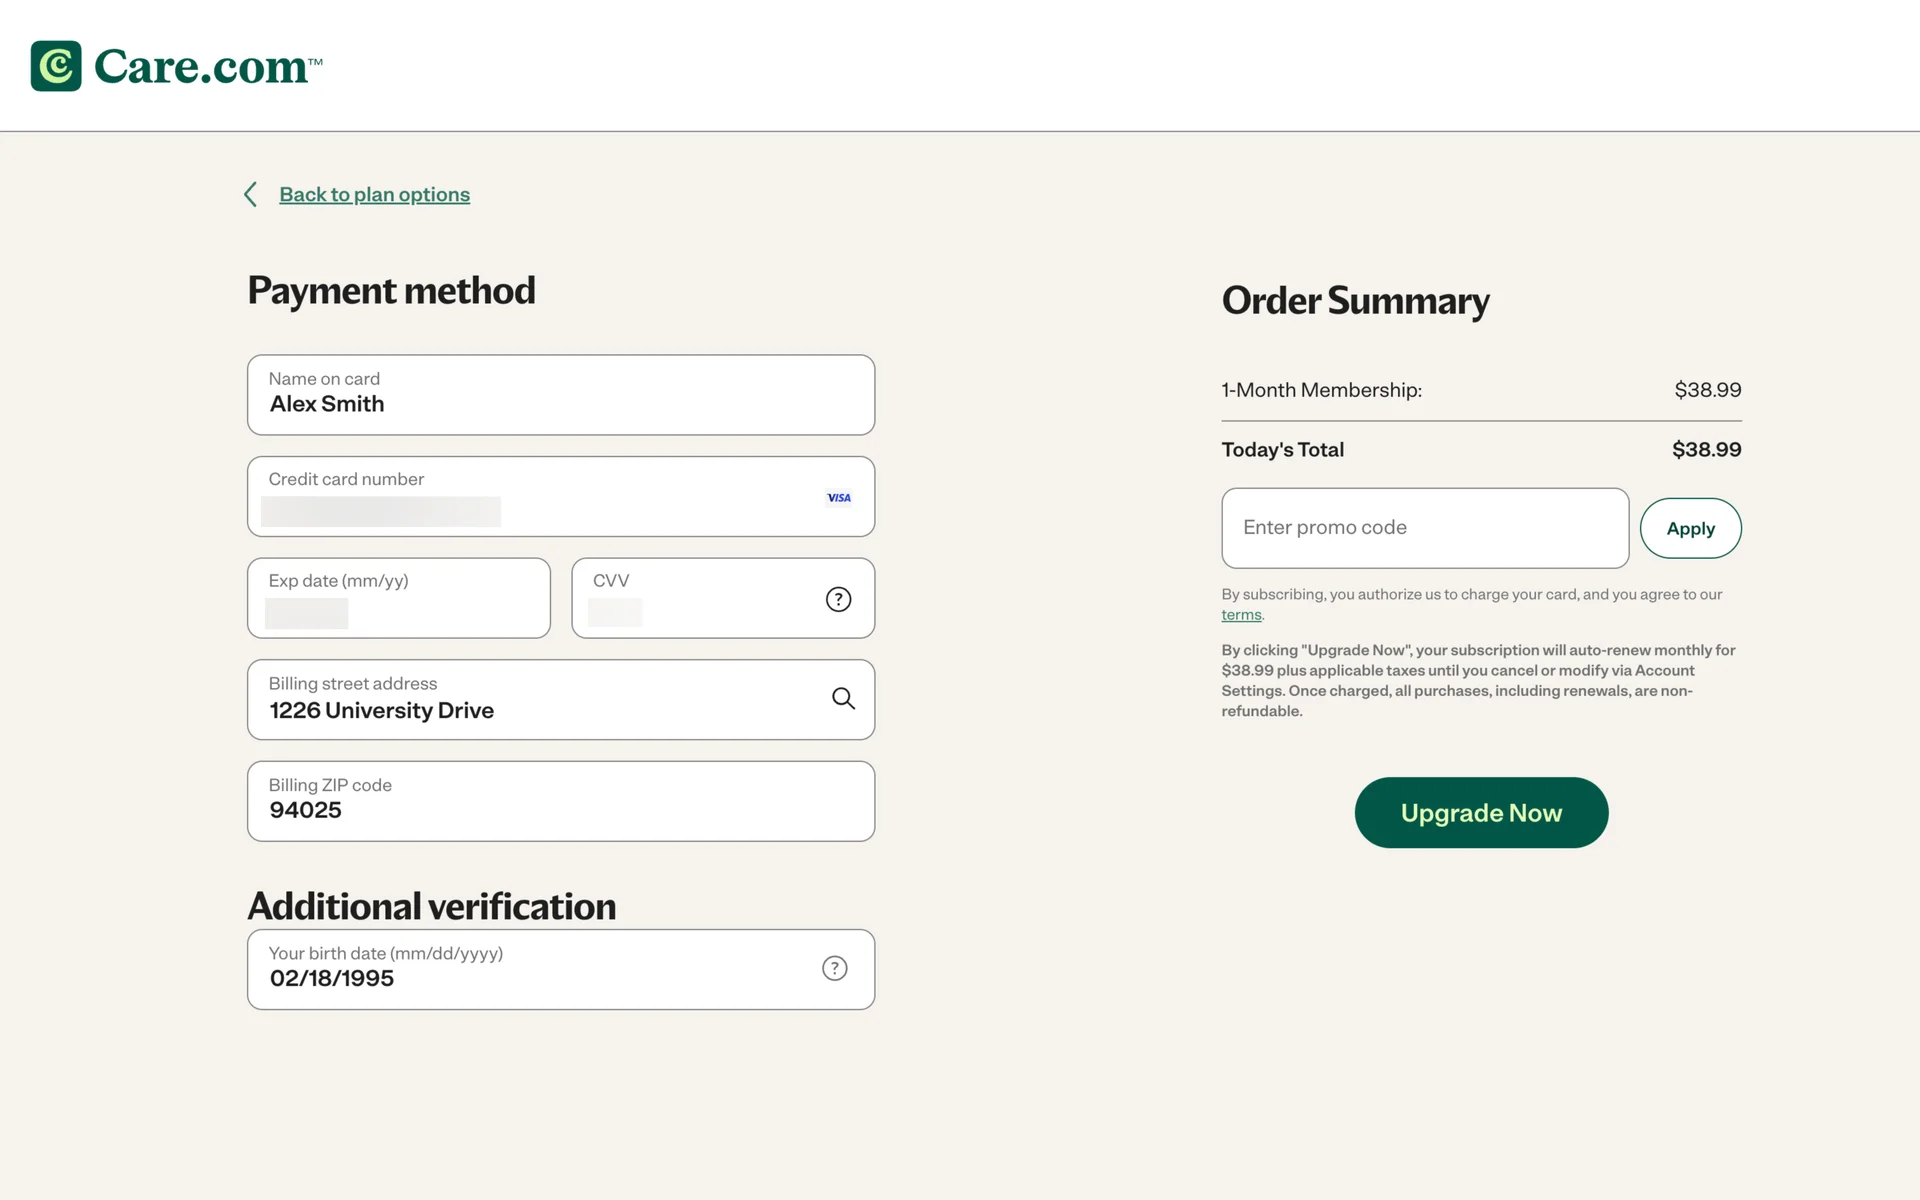Click the back chevron arrow icon
1920x1200 pixels.
pyautogui.click(x=251, y=194)
